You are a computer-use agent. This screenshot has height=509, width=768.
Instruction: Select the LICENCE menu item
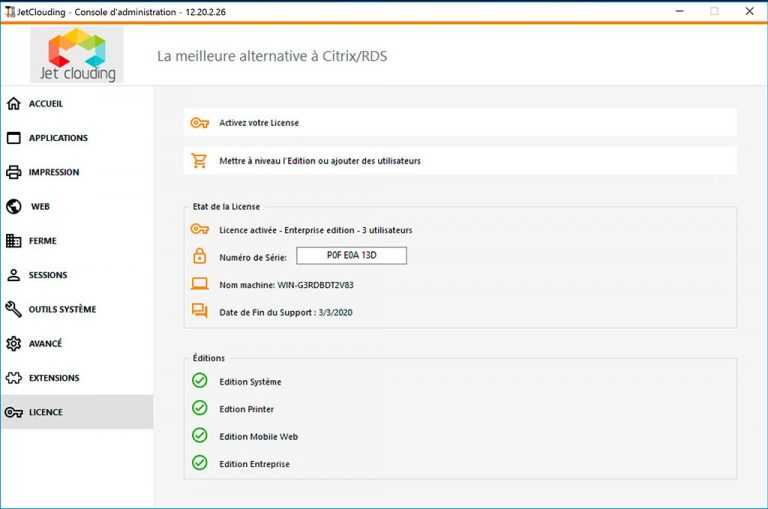click(x=77, y=412)
